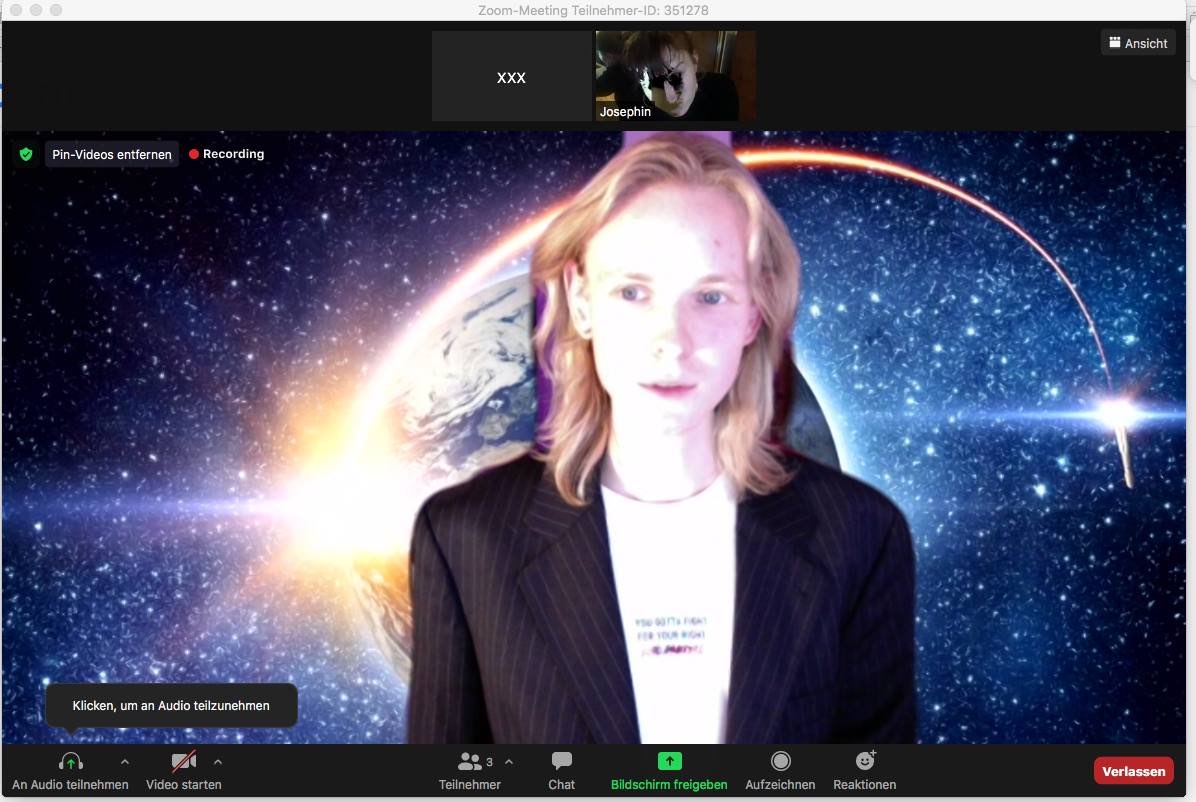Start recording with the Aufzeichnen button
The width and height of the screenshot is (1196, 802).
[780, 771]
